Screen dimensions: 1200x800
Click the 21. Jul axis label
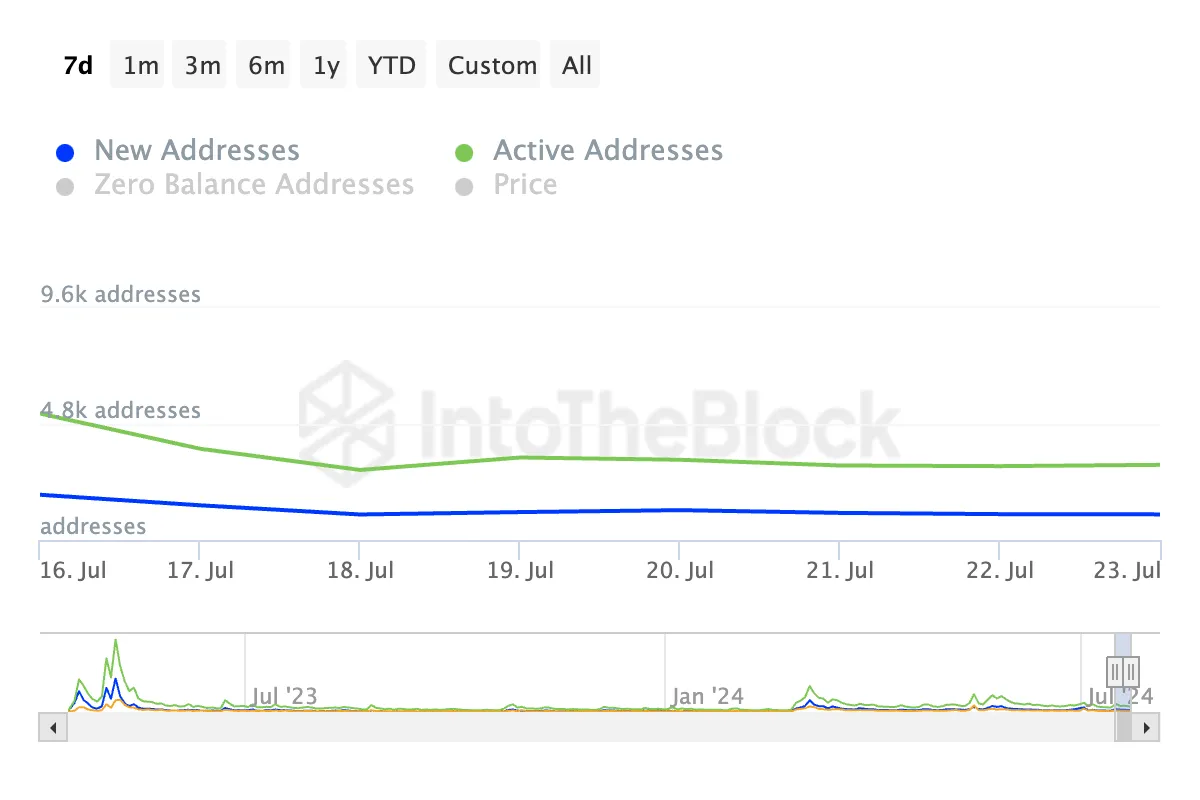(x=840, y=571)
